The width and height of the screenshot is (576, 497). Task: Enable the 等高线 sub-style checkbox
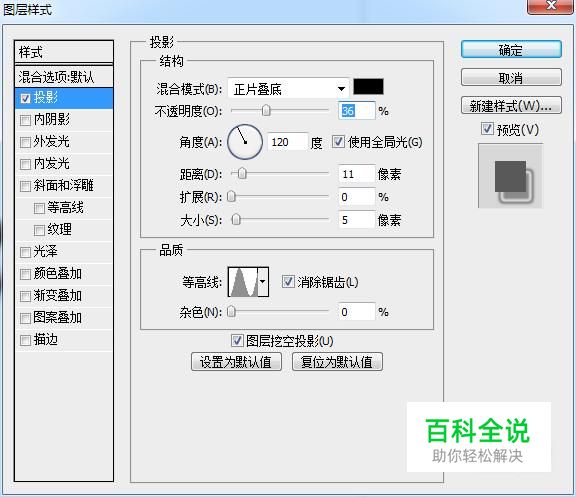(x=39, y=208)
